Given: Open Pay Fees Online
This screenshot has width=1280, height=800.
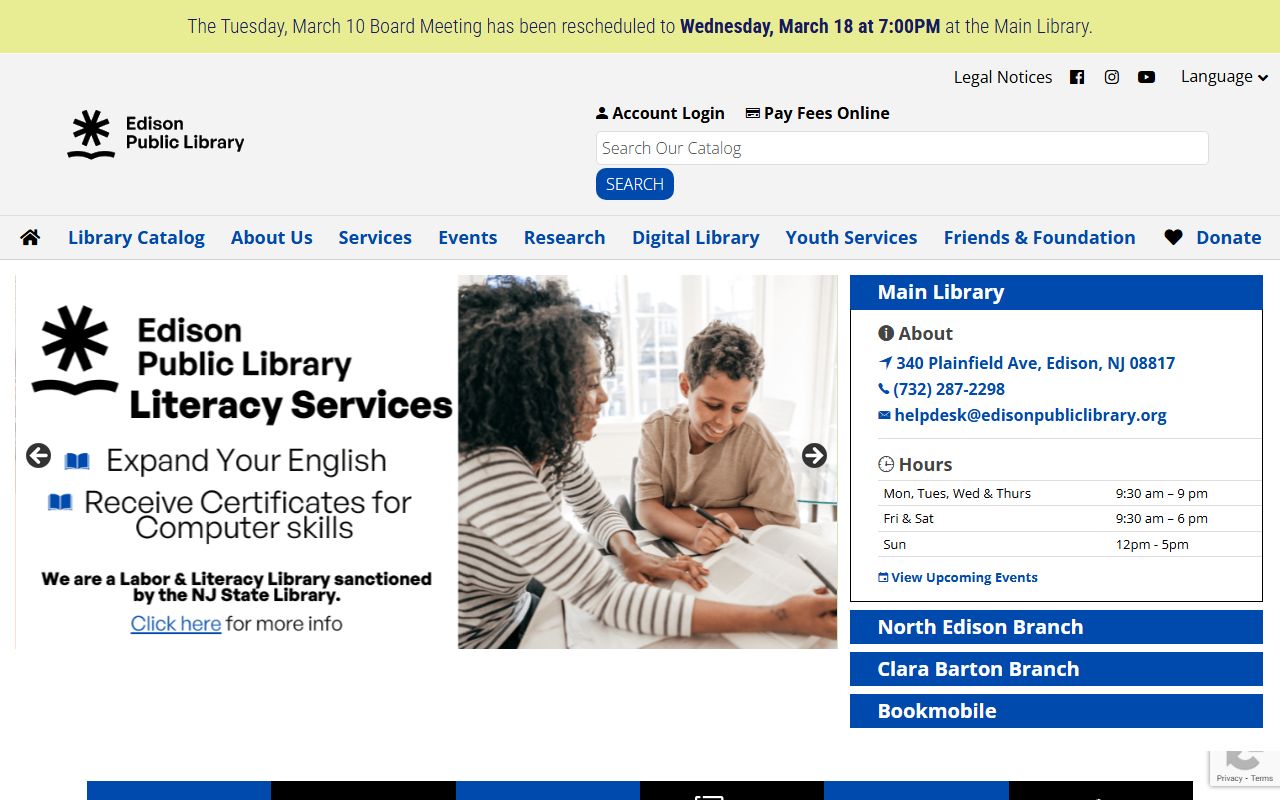Looking at the screenshot, I should [x=818, y=113].
